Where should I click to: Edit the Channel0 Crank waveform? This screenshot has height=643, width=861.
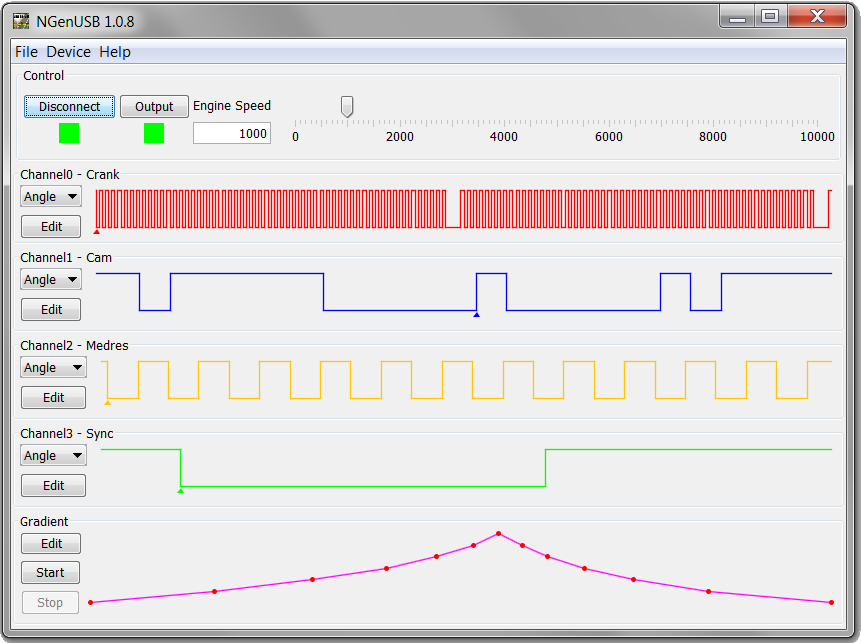click(51, 226)
